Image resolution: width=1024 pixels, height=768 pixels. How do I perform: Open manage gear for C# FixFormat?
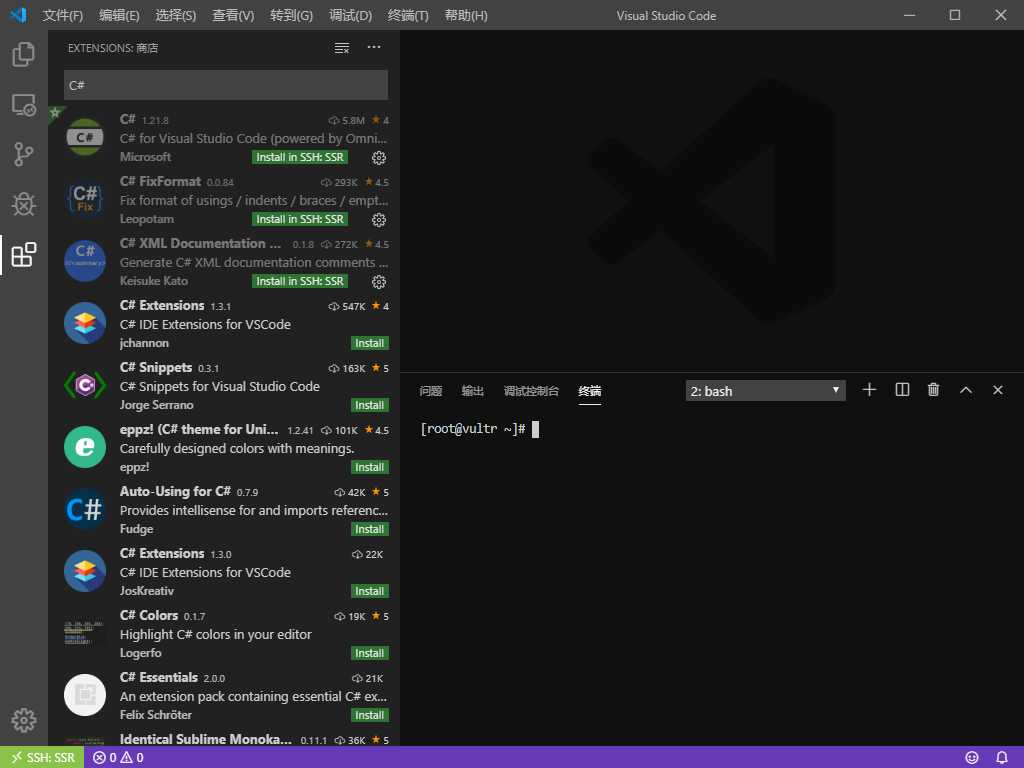(379, 219)
